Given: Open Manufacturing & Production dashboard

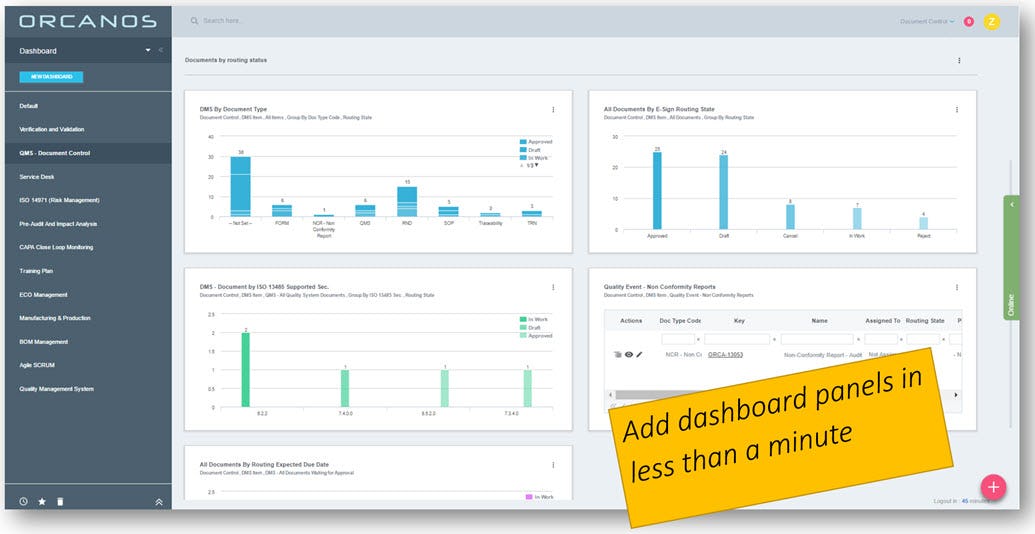Looking at the screenshot, I should [x=55, y=318].
